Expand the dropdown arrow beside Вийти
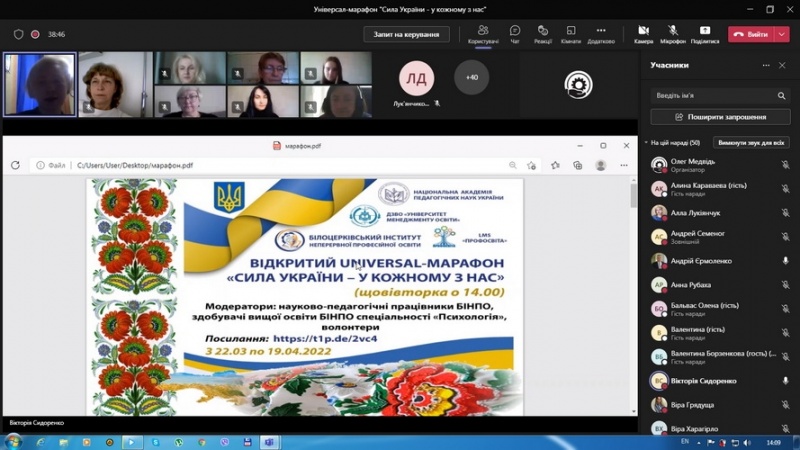Viewport: 800px width, 450px height. 782,34
